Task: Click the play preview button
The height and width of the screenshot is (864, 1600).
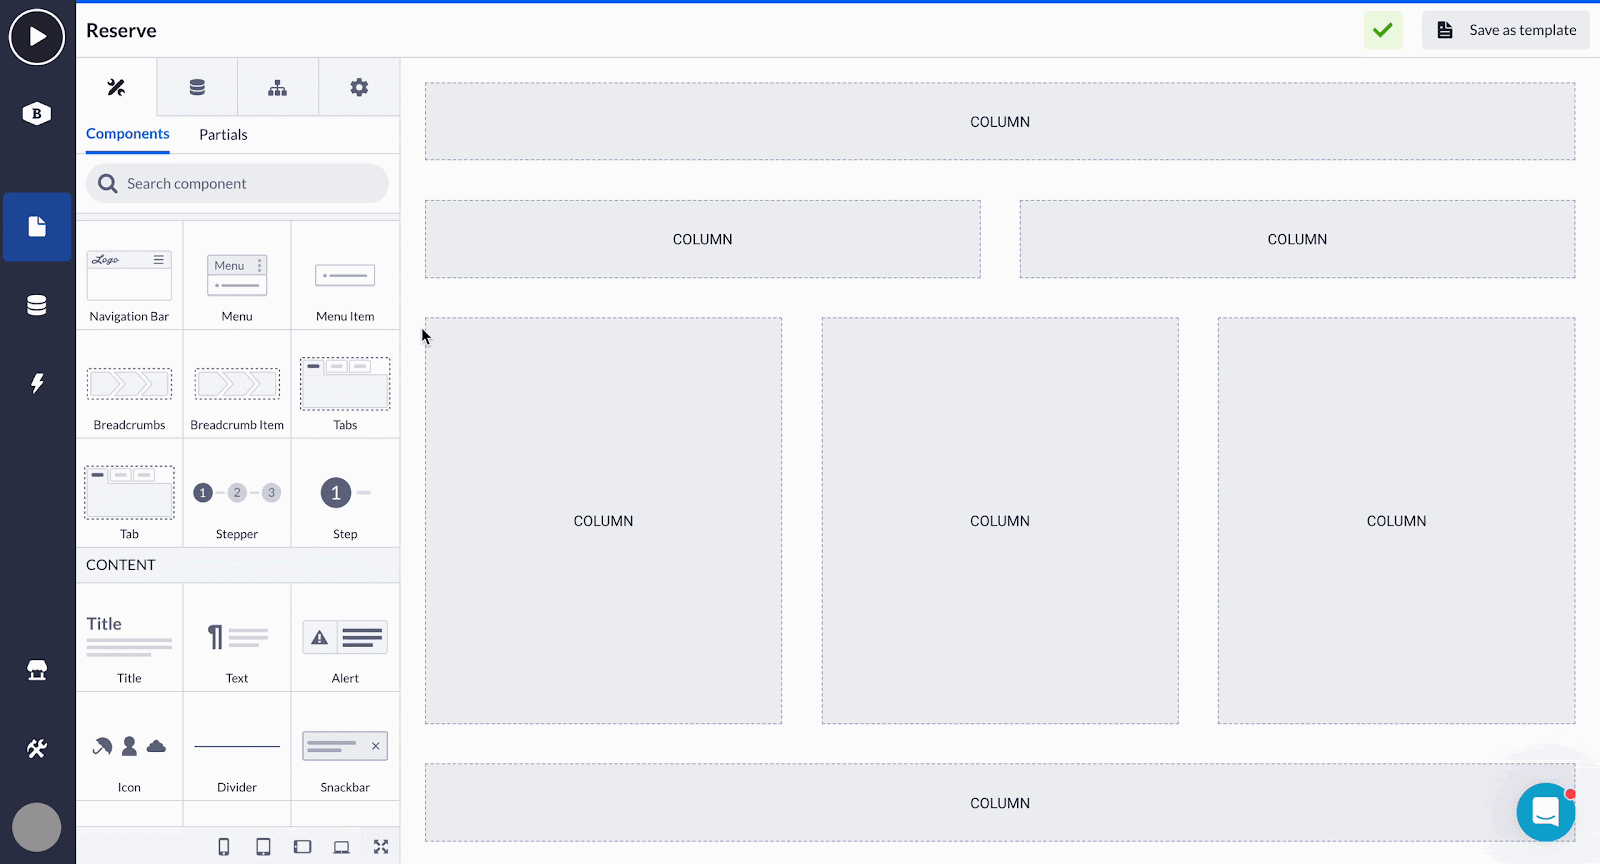Action: pyautogui.click(x=37, y=37)
